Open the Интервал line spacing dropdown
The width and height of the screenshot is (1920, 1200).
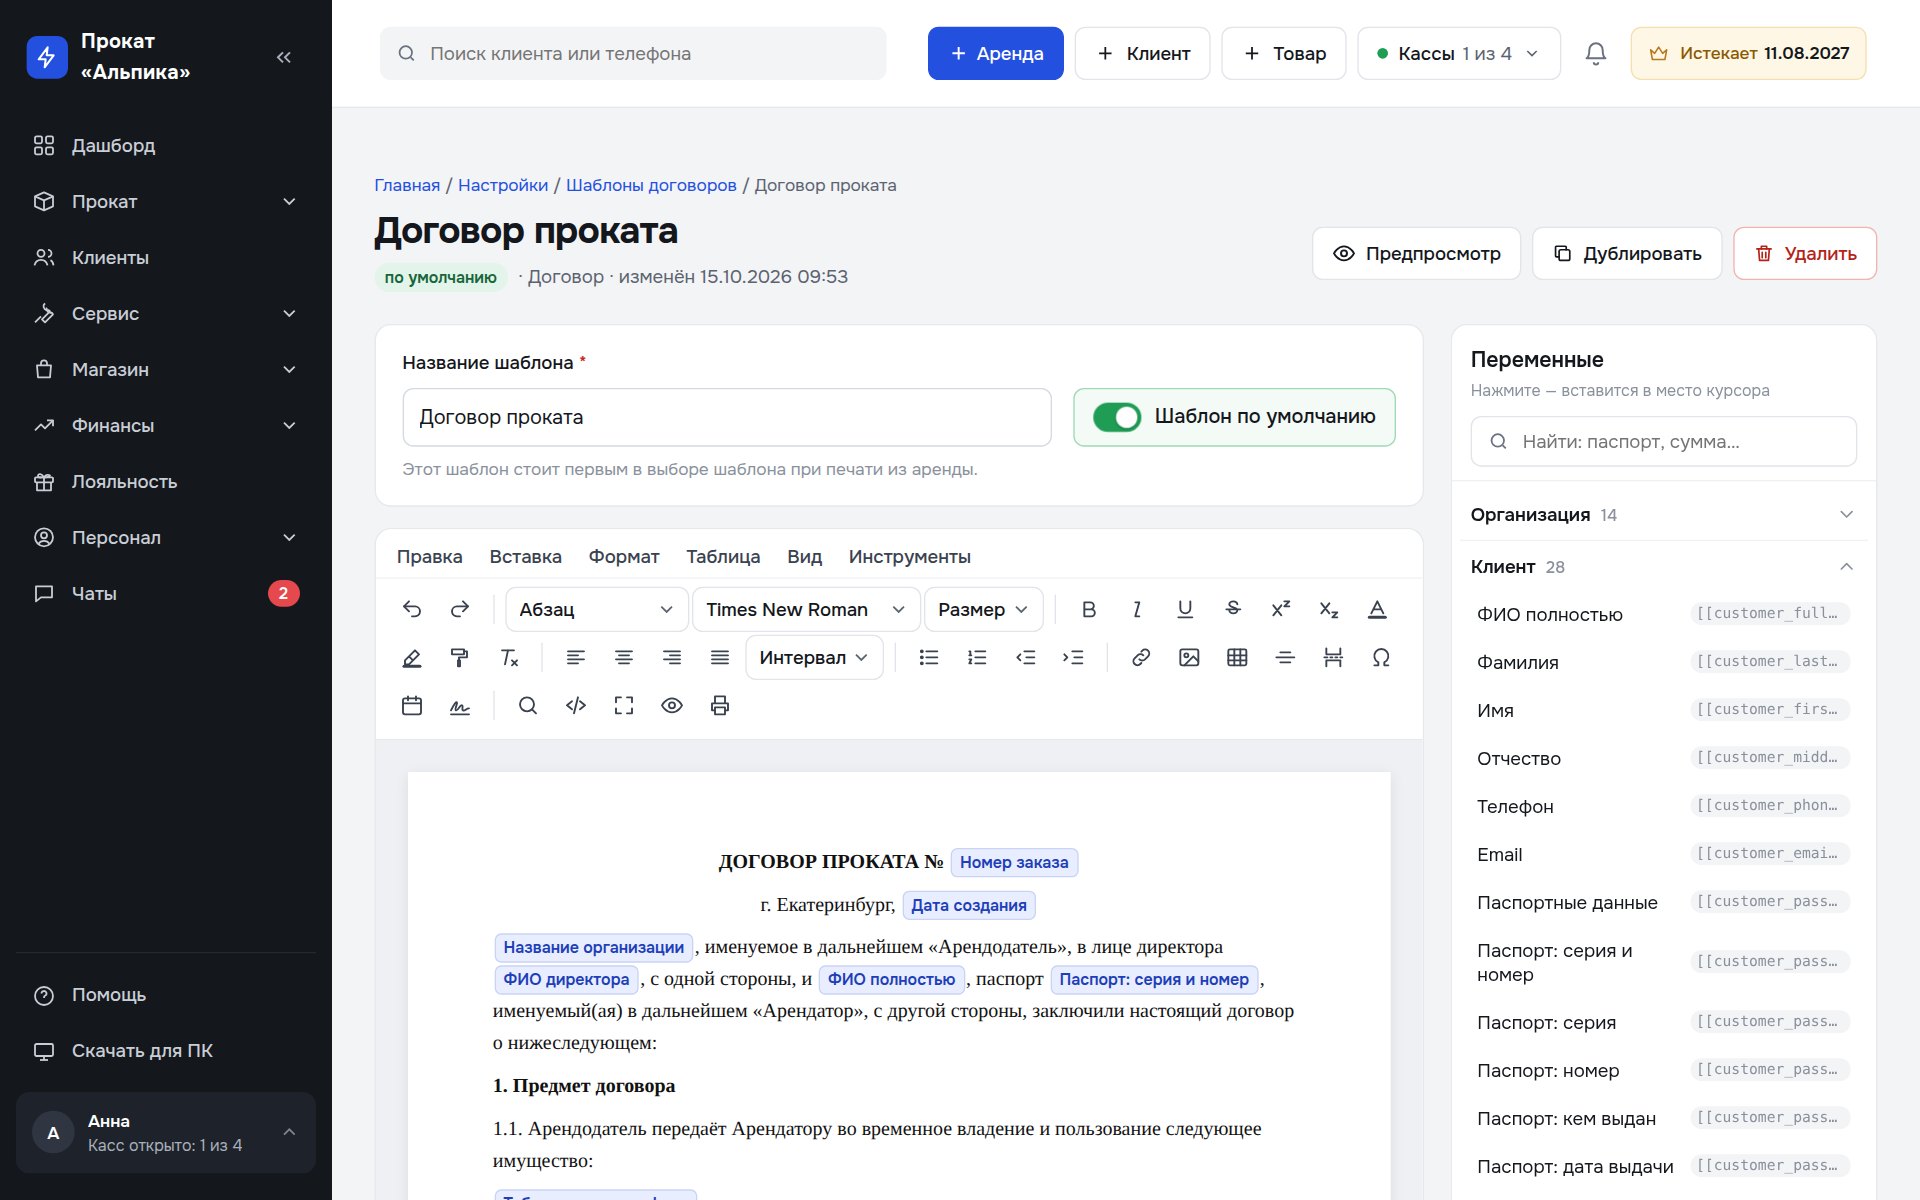[x=814, y=657]
